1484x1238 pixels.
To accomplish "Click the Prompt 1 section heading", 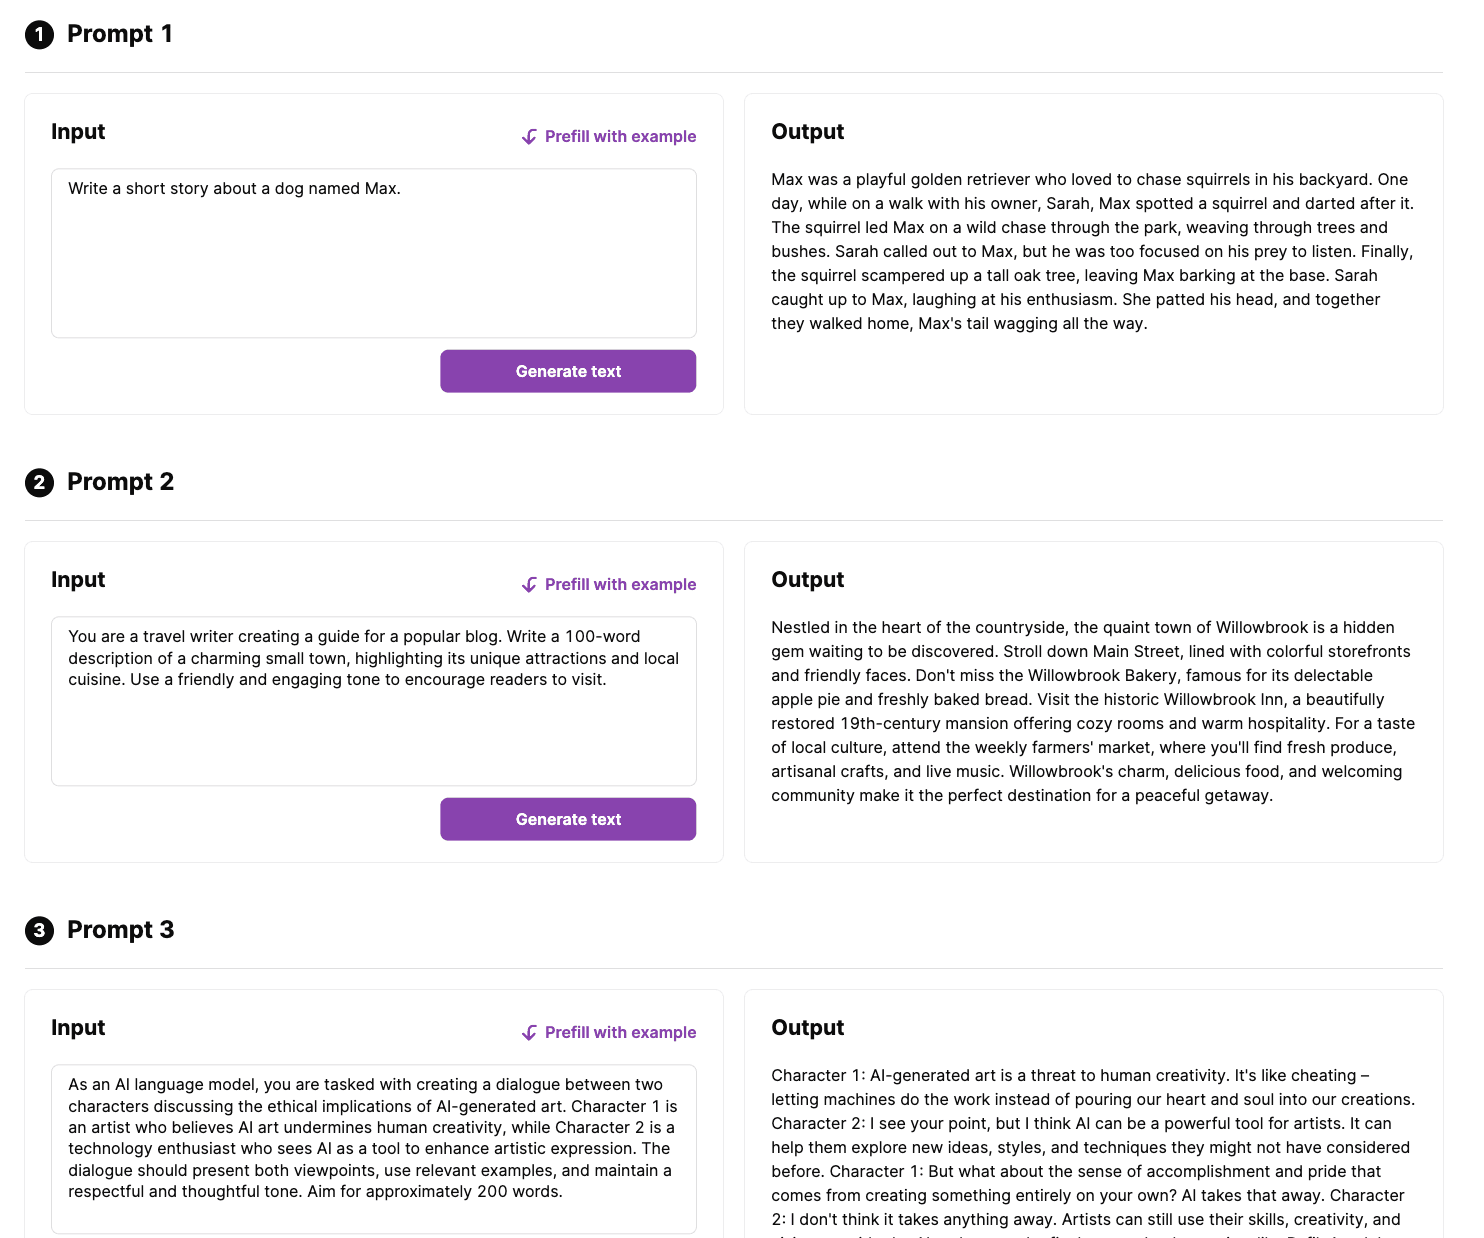I will tap(119, 34).
